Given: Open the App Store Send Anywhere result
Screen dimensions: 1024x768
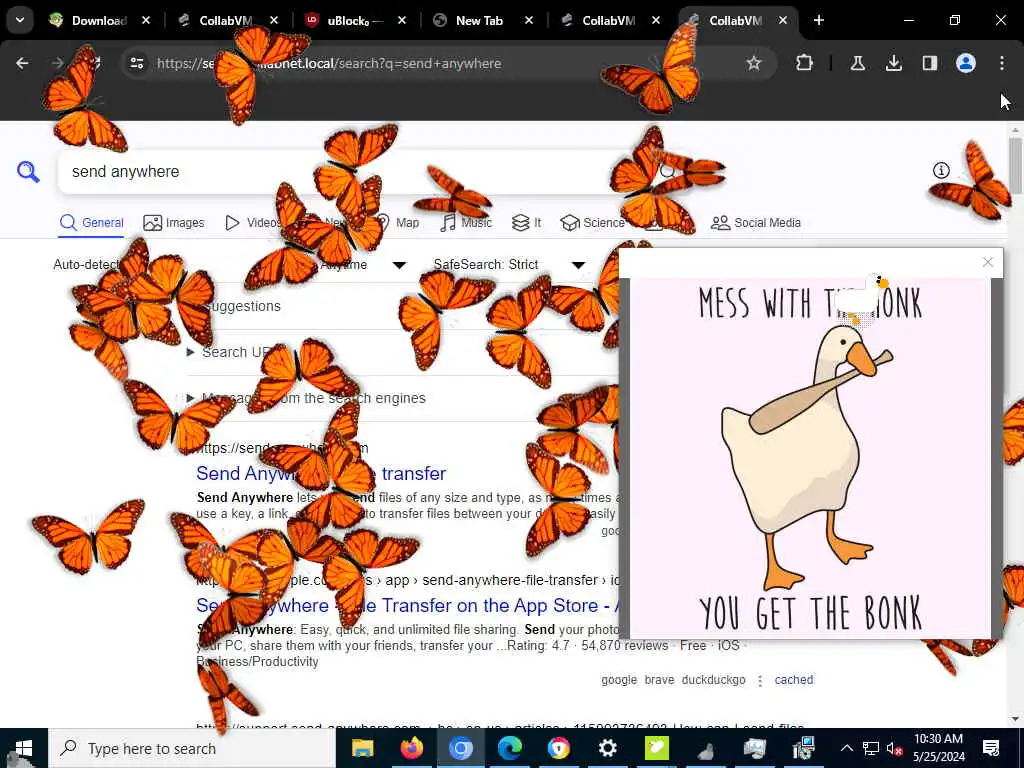Looking at the screenshot, I should coord(407,605).
